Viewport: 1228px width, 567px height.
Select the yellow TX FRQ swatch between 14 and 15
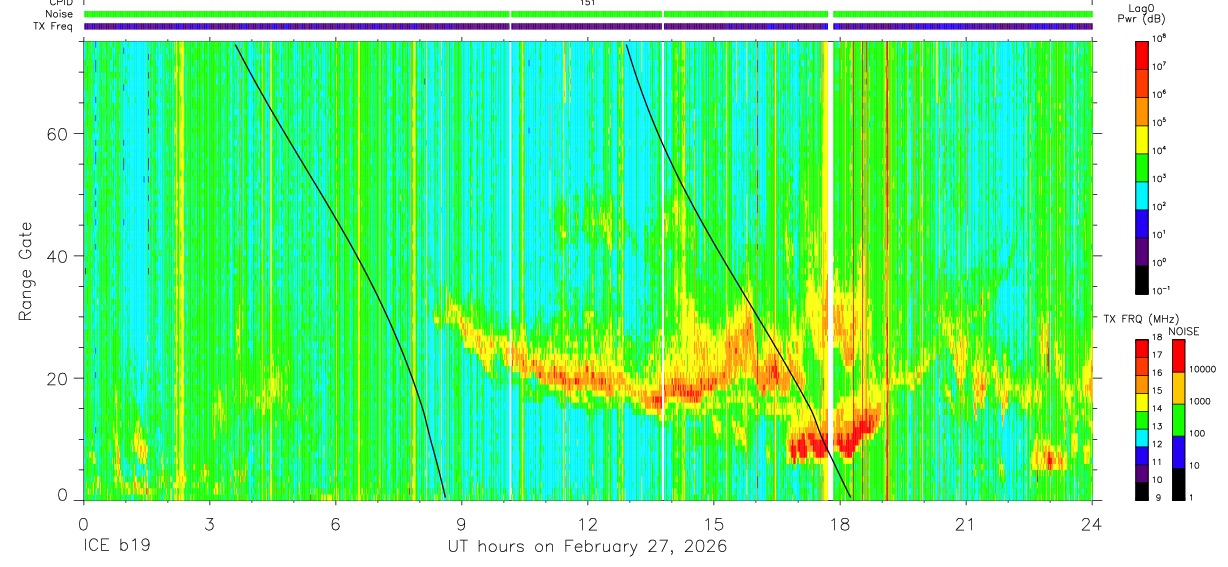tap(1142, 401)
